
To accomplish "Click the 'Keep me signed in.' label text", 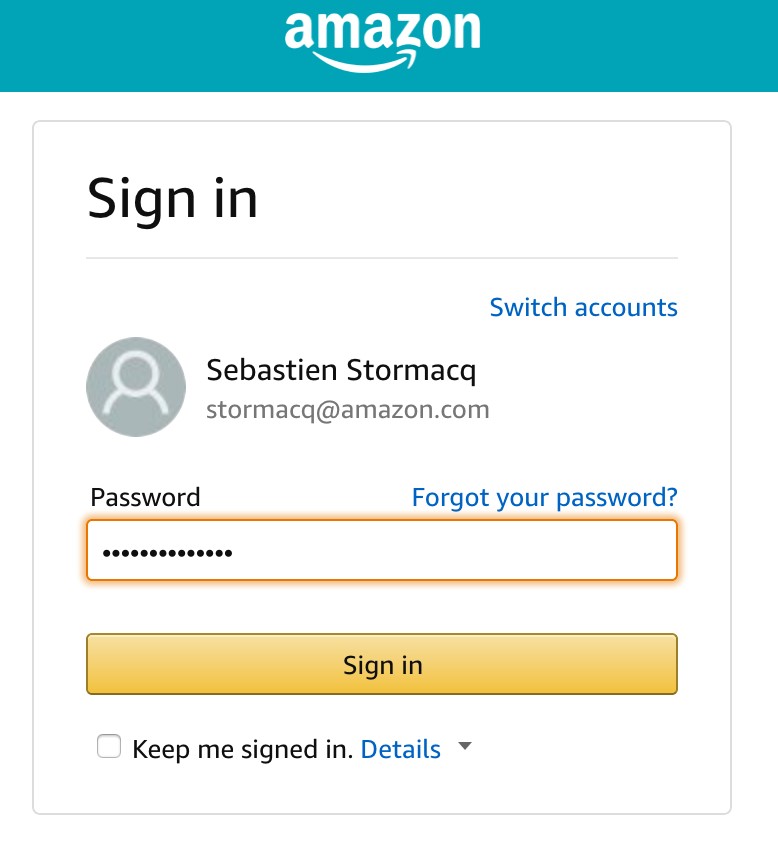I will (243, 749).
